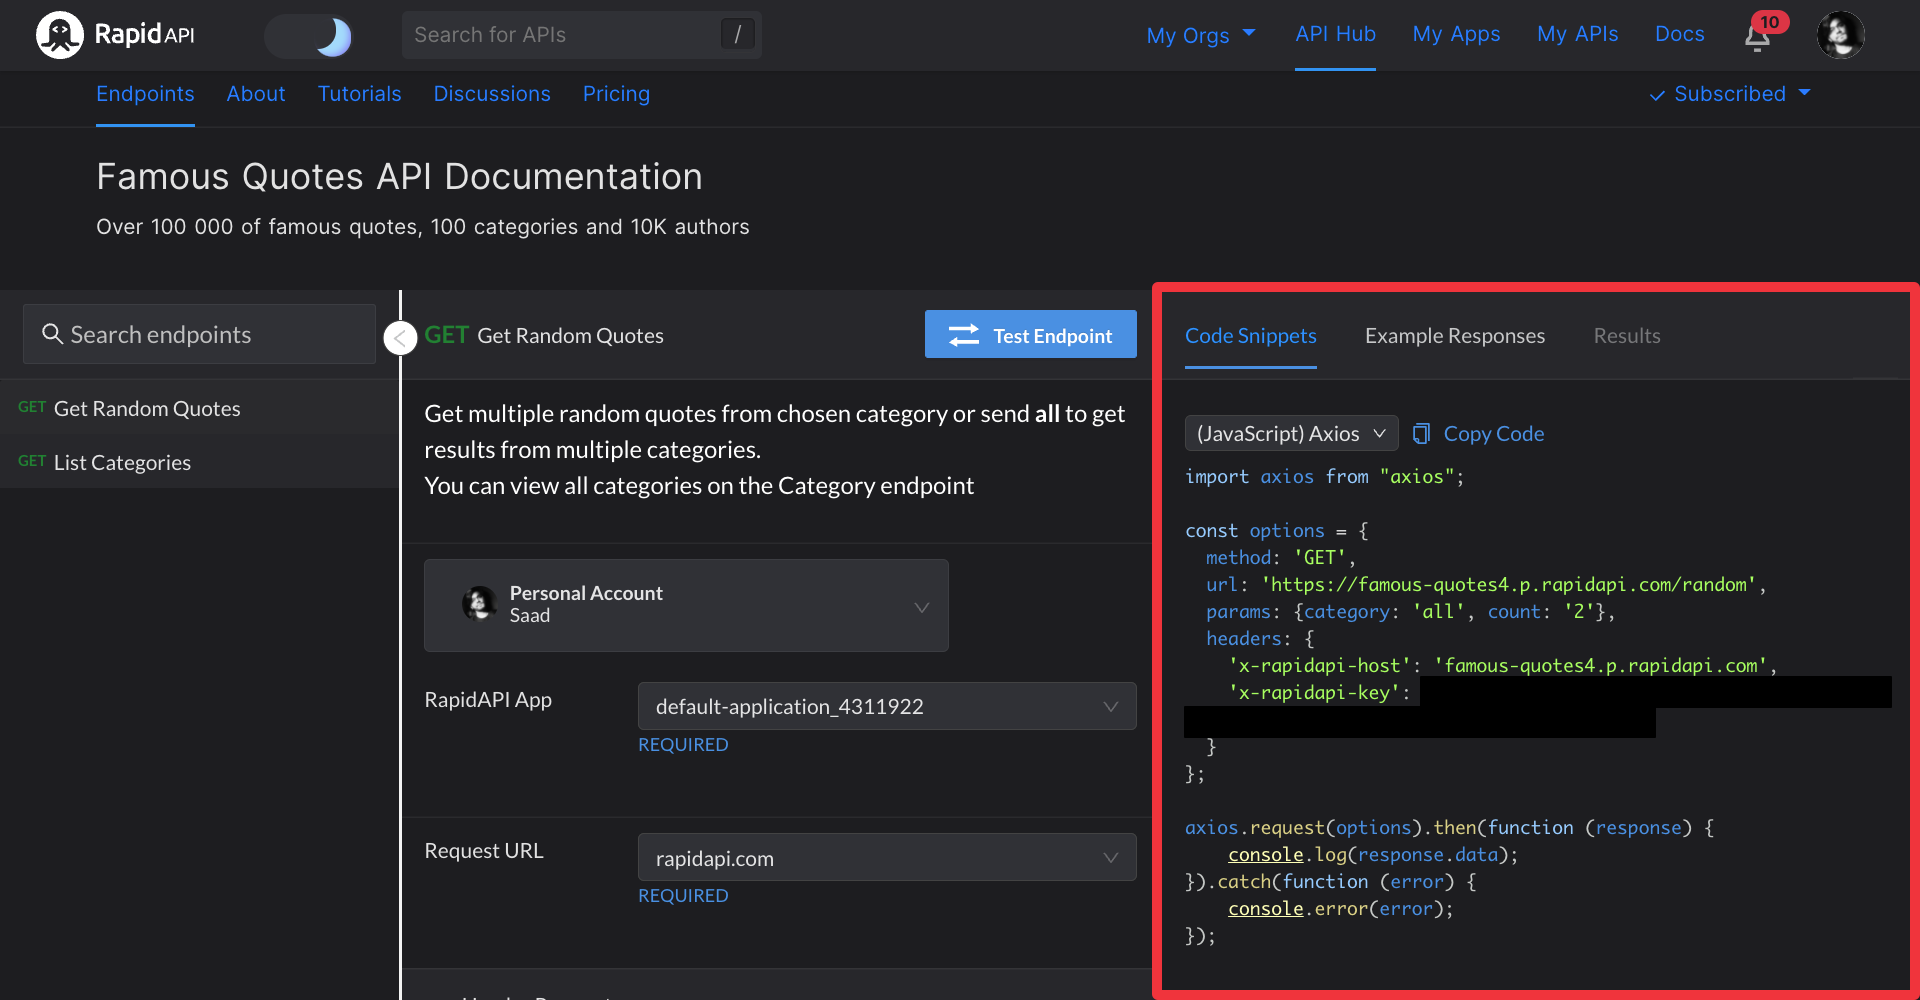Open the Subscribed dropdown
The image size is (1920, 1000).
coord(1730,94)
